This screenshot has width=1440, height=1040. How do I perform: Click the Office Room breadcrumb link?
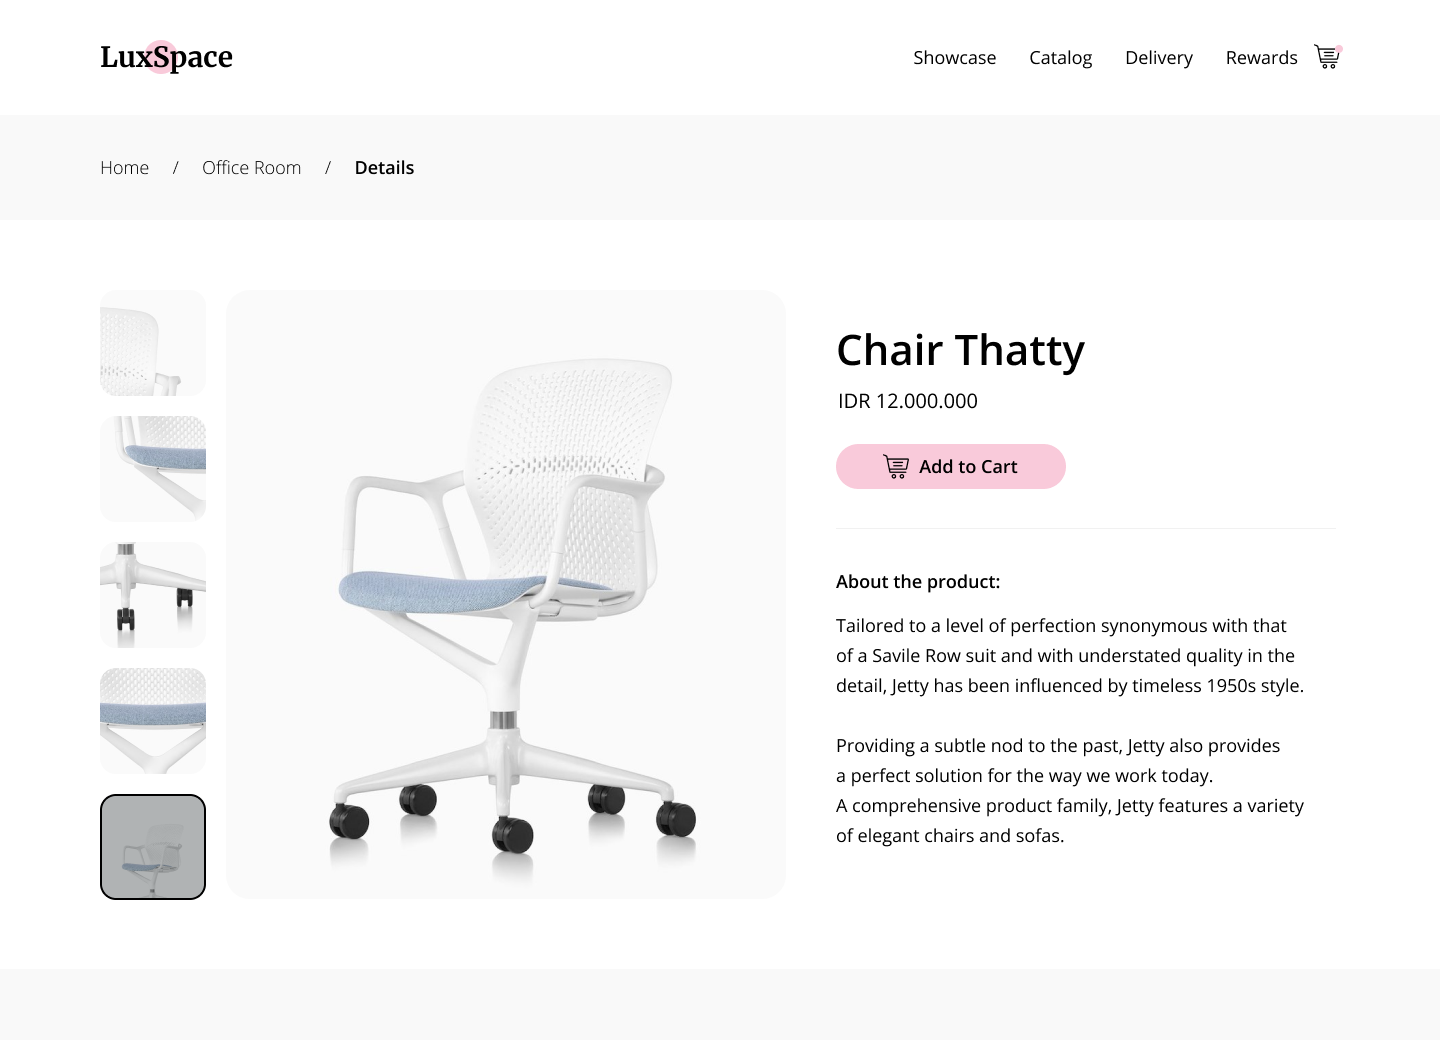coord(251,168)
